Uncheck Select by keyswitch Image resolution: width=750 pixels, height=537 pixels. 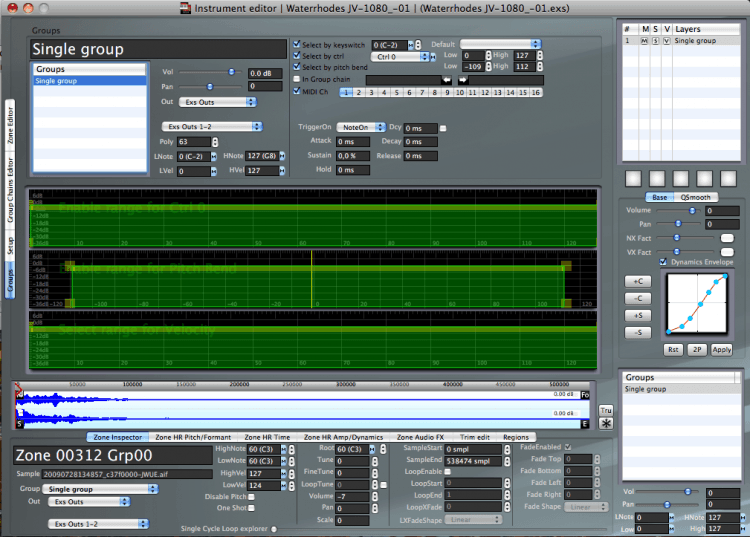pyautogui.click(x=297, y=44)
